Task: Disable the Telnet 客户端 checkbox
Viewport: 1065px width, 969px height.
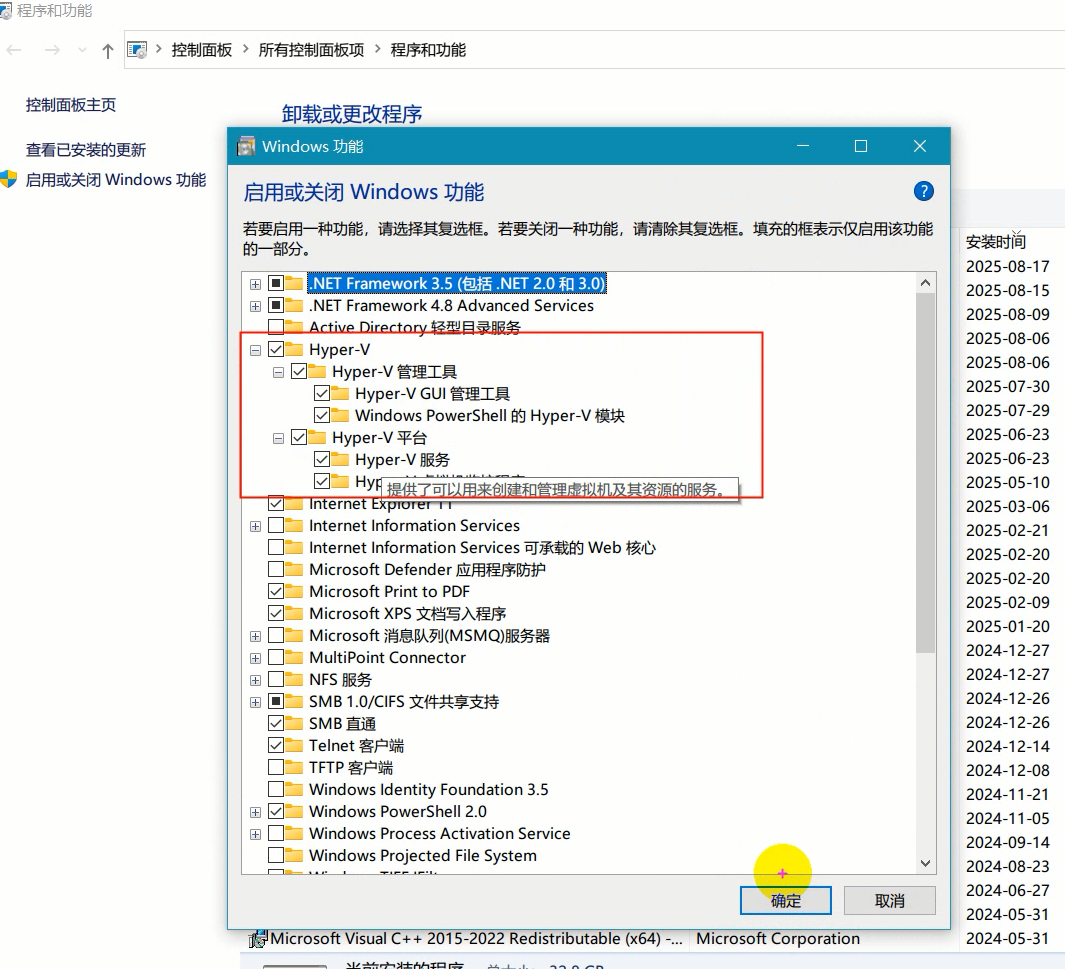Action: pyautogui.click(x=276, y=745)
